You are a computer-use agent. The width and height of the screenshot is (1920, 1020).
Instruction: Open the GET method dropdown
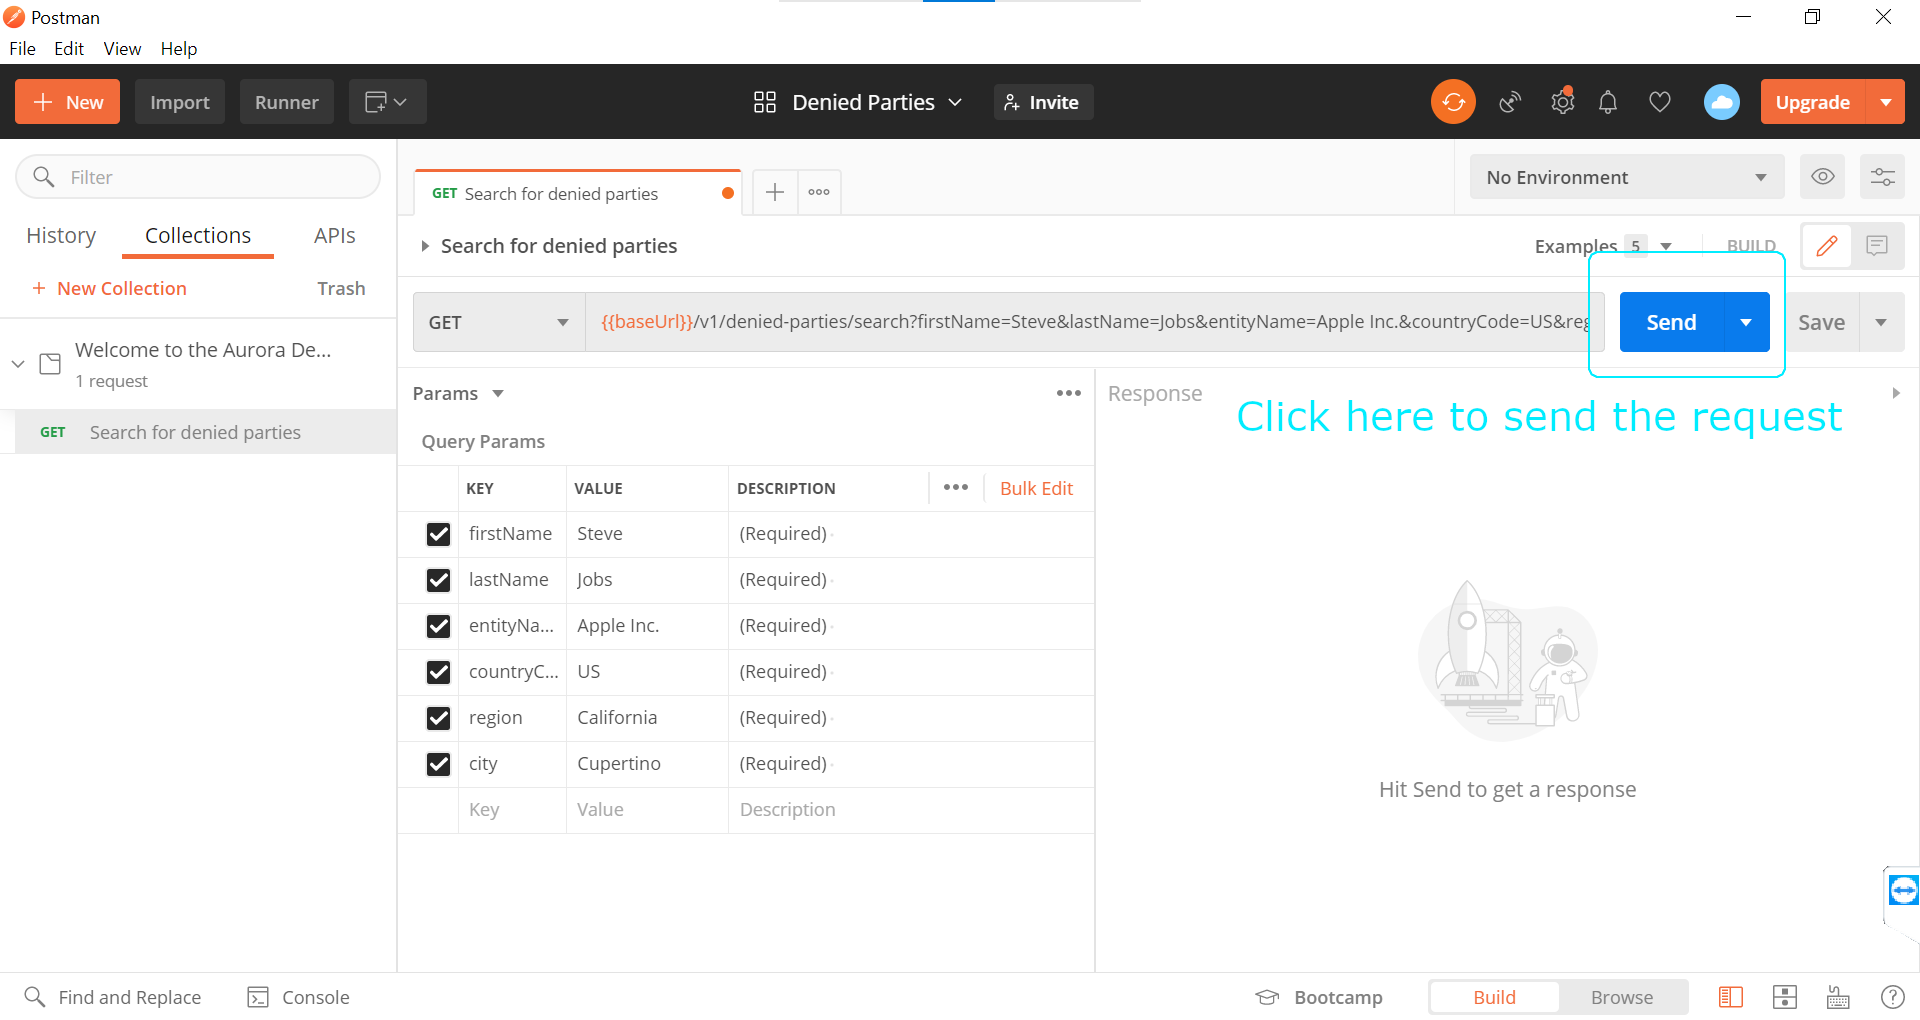(x=499, y=322)
